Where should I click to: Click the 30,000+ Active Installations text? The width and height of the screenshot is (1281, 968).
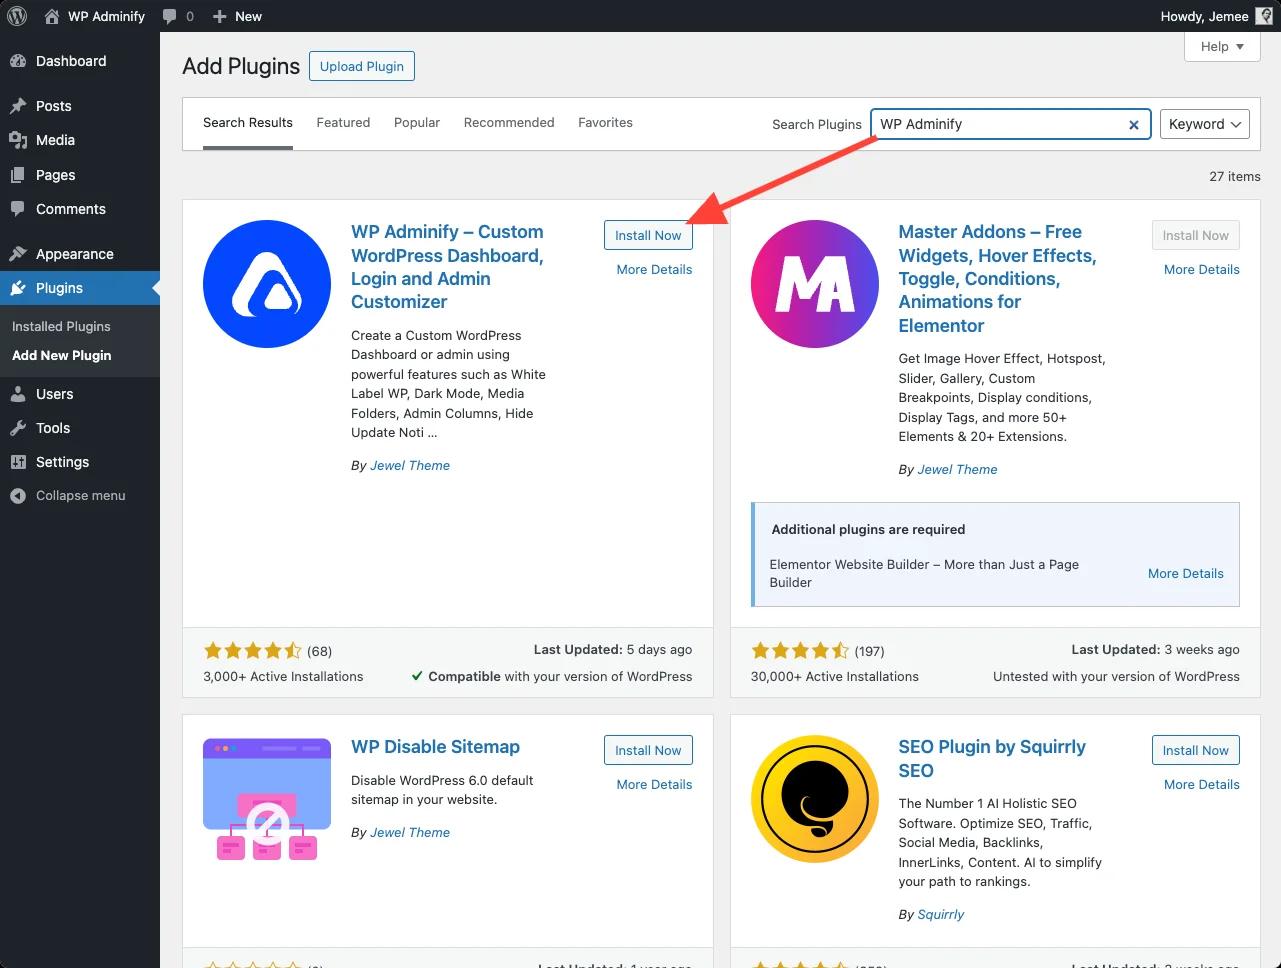click(x=835, y=676)
